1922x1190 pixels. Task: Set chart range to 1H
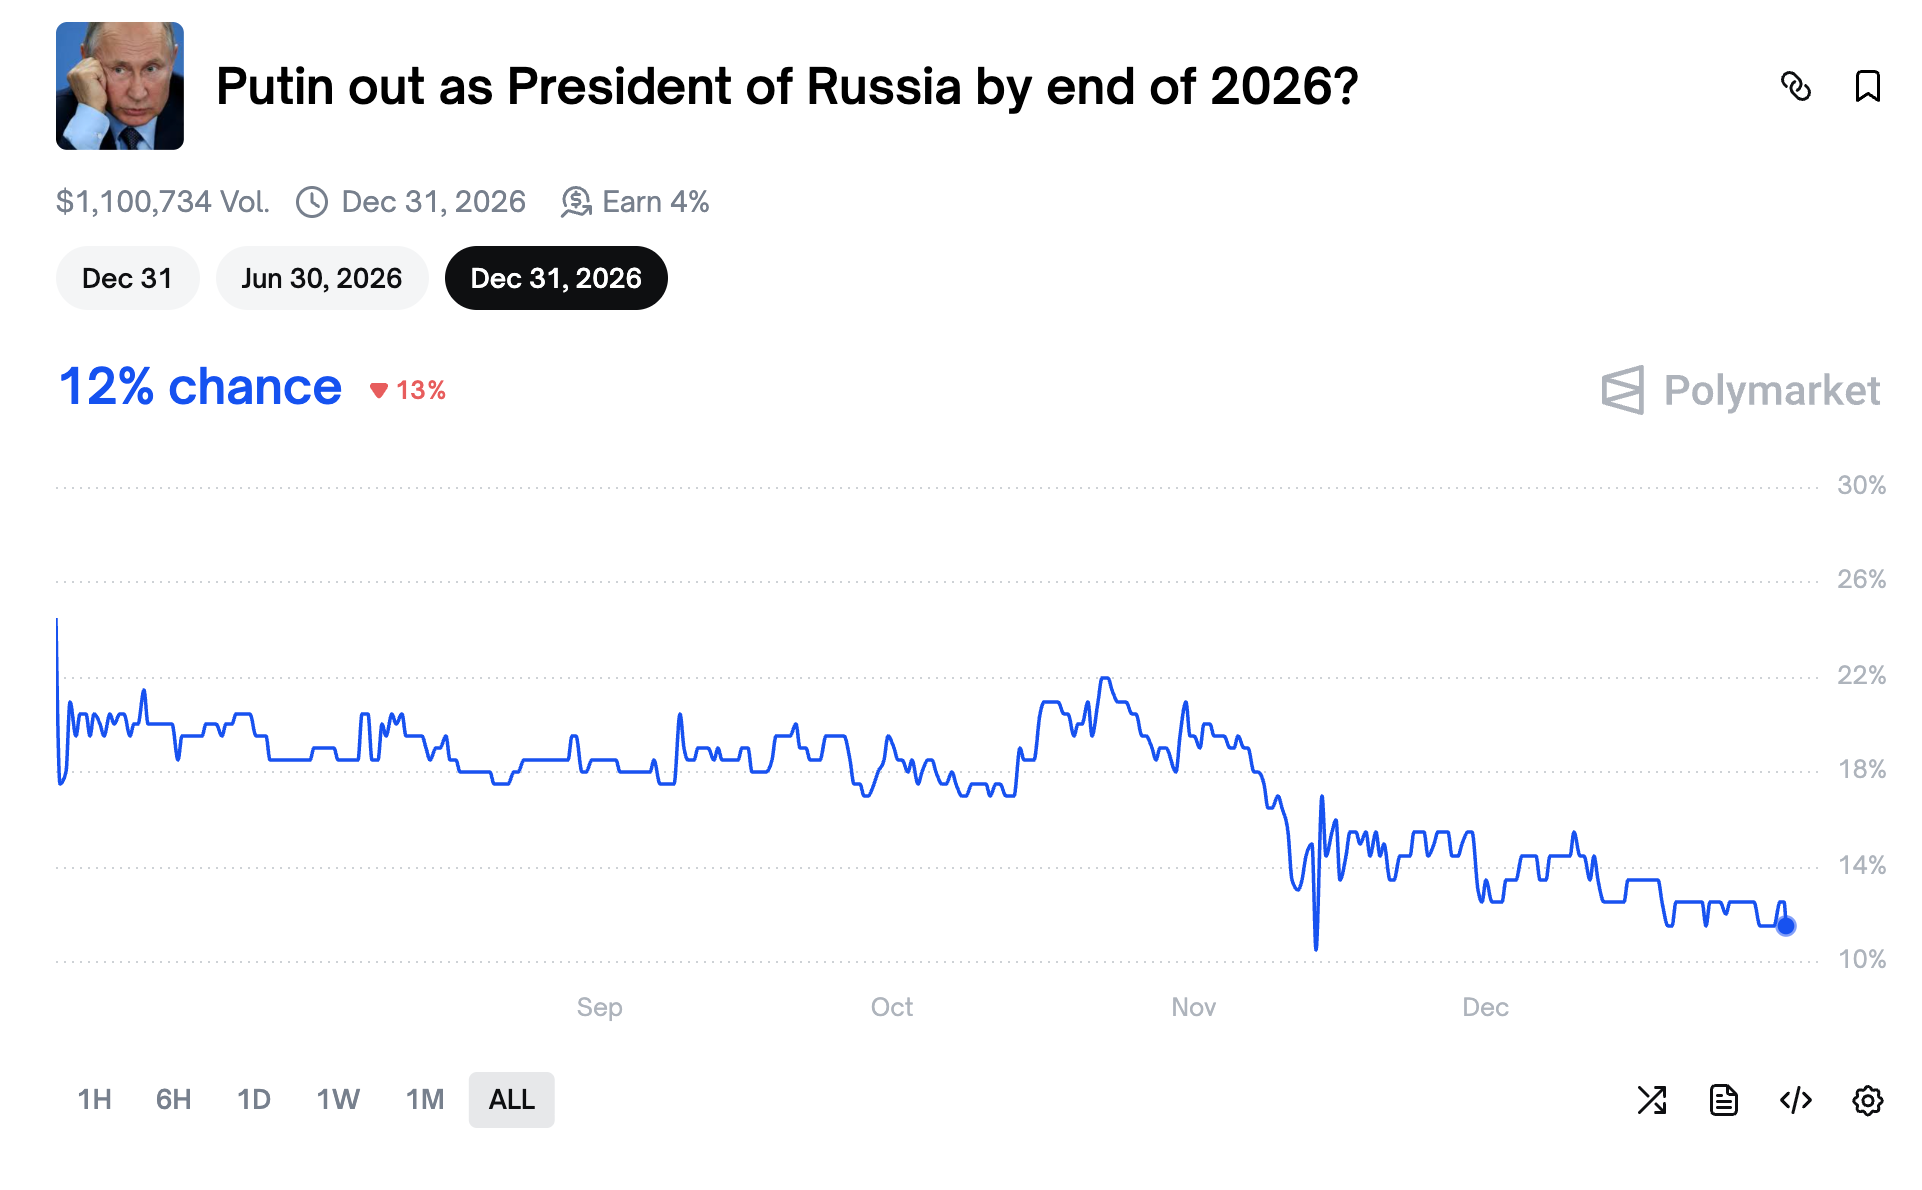pyautogui.click(x=94, y=1100)
